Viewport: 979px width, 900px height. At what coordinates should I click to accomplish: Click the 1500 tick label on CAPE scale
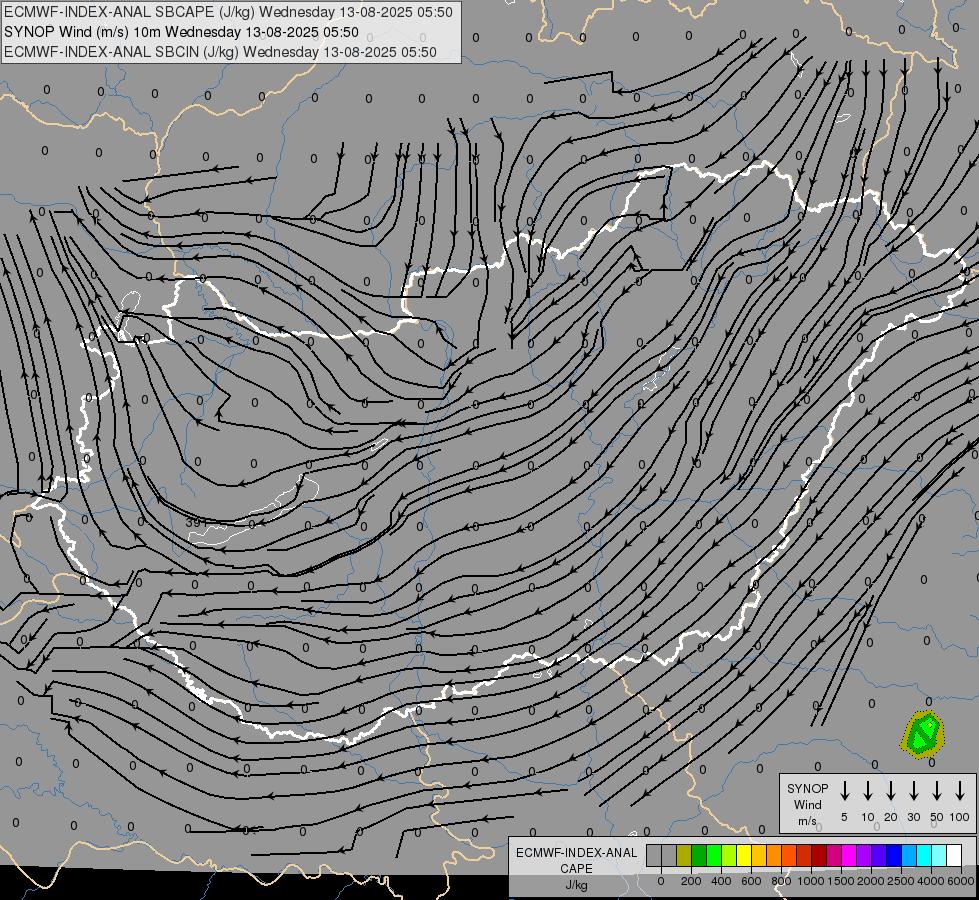click(x=840, y=881)
